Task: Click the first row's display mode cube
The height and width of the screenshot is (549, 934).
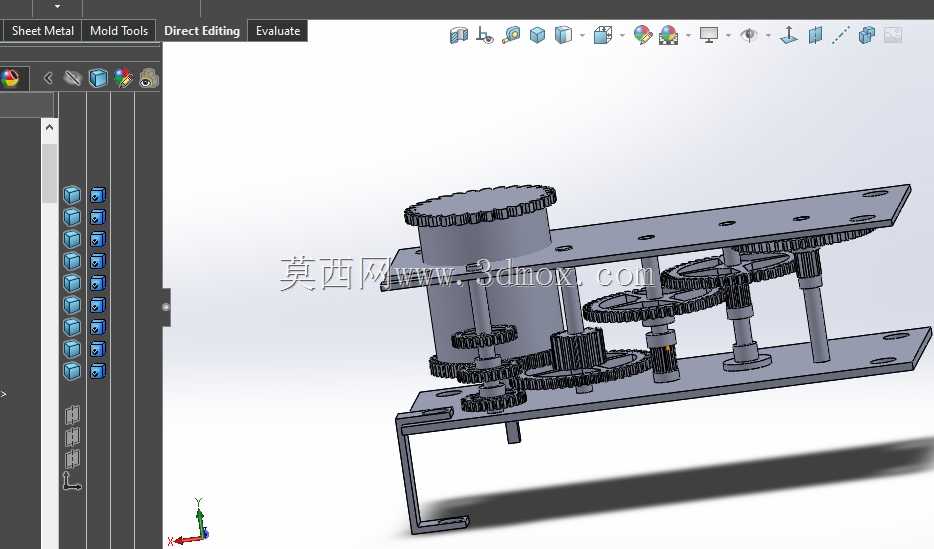Action: tap(72, 195)
